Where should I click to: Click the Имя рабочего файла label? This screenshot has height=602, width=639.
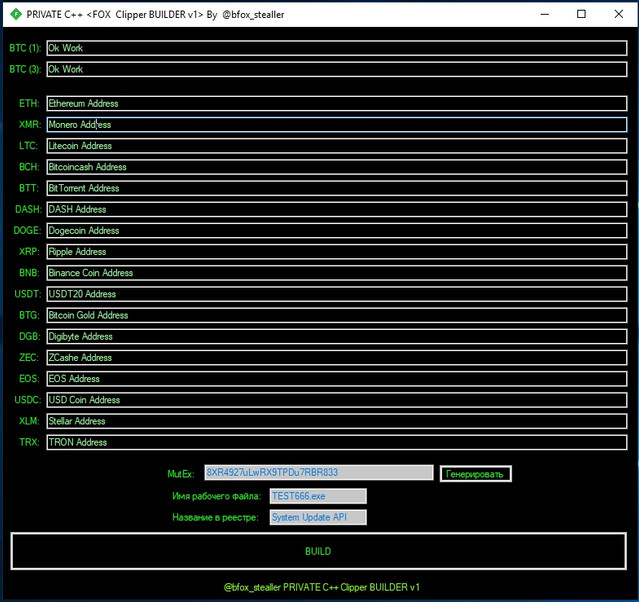216,496
